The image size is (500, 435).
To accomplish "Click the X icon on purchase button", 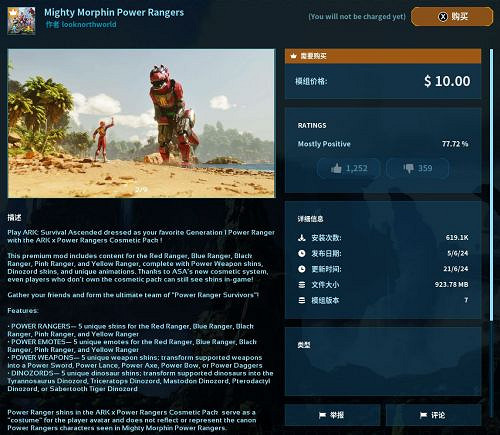I will (x=443, y=16).
